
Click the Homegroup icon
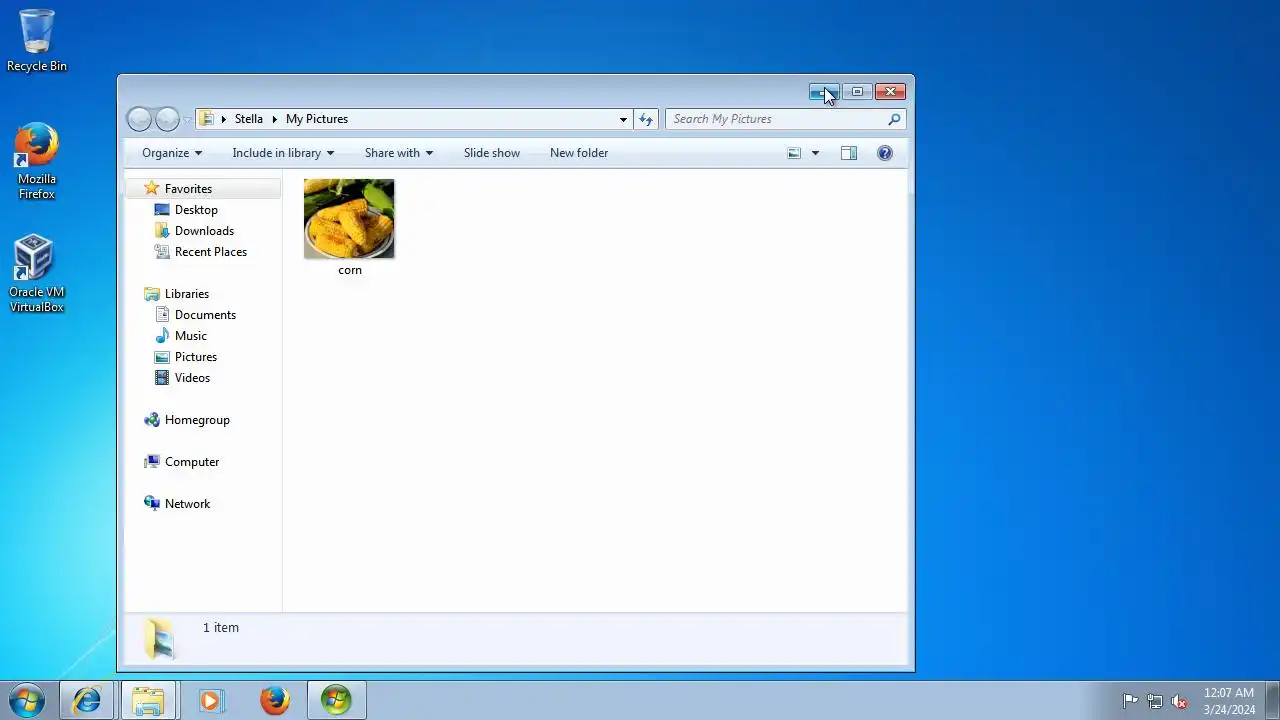coord(152,420)
